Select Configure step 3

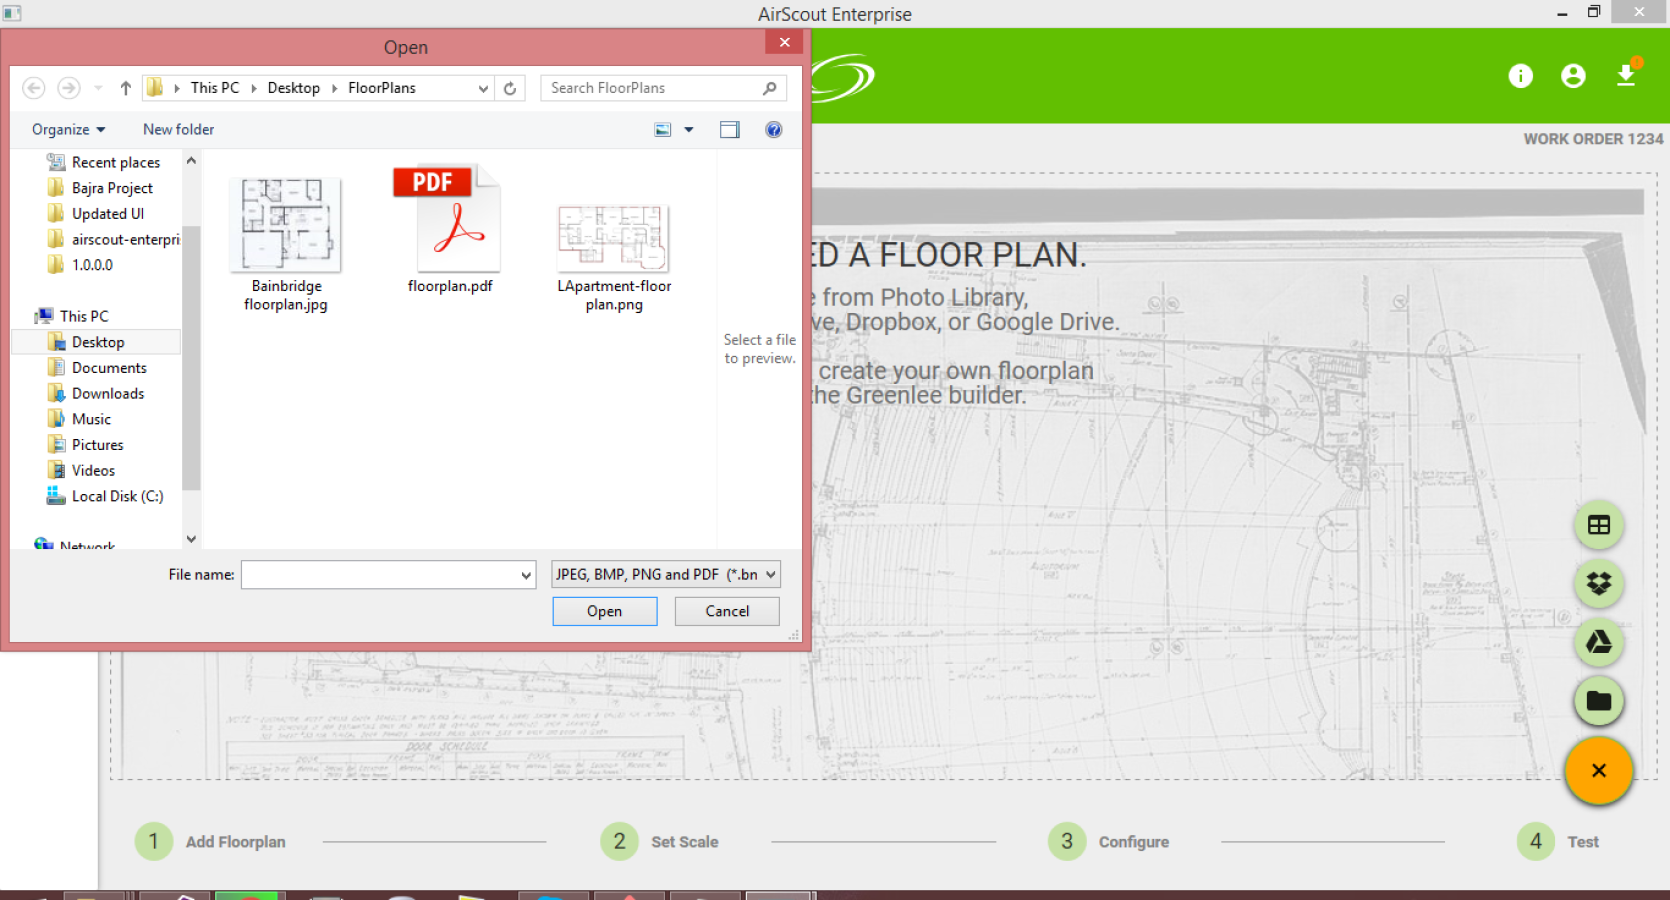click(x=1109, y=842)
